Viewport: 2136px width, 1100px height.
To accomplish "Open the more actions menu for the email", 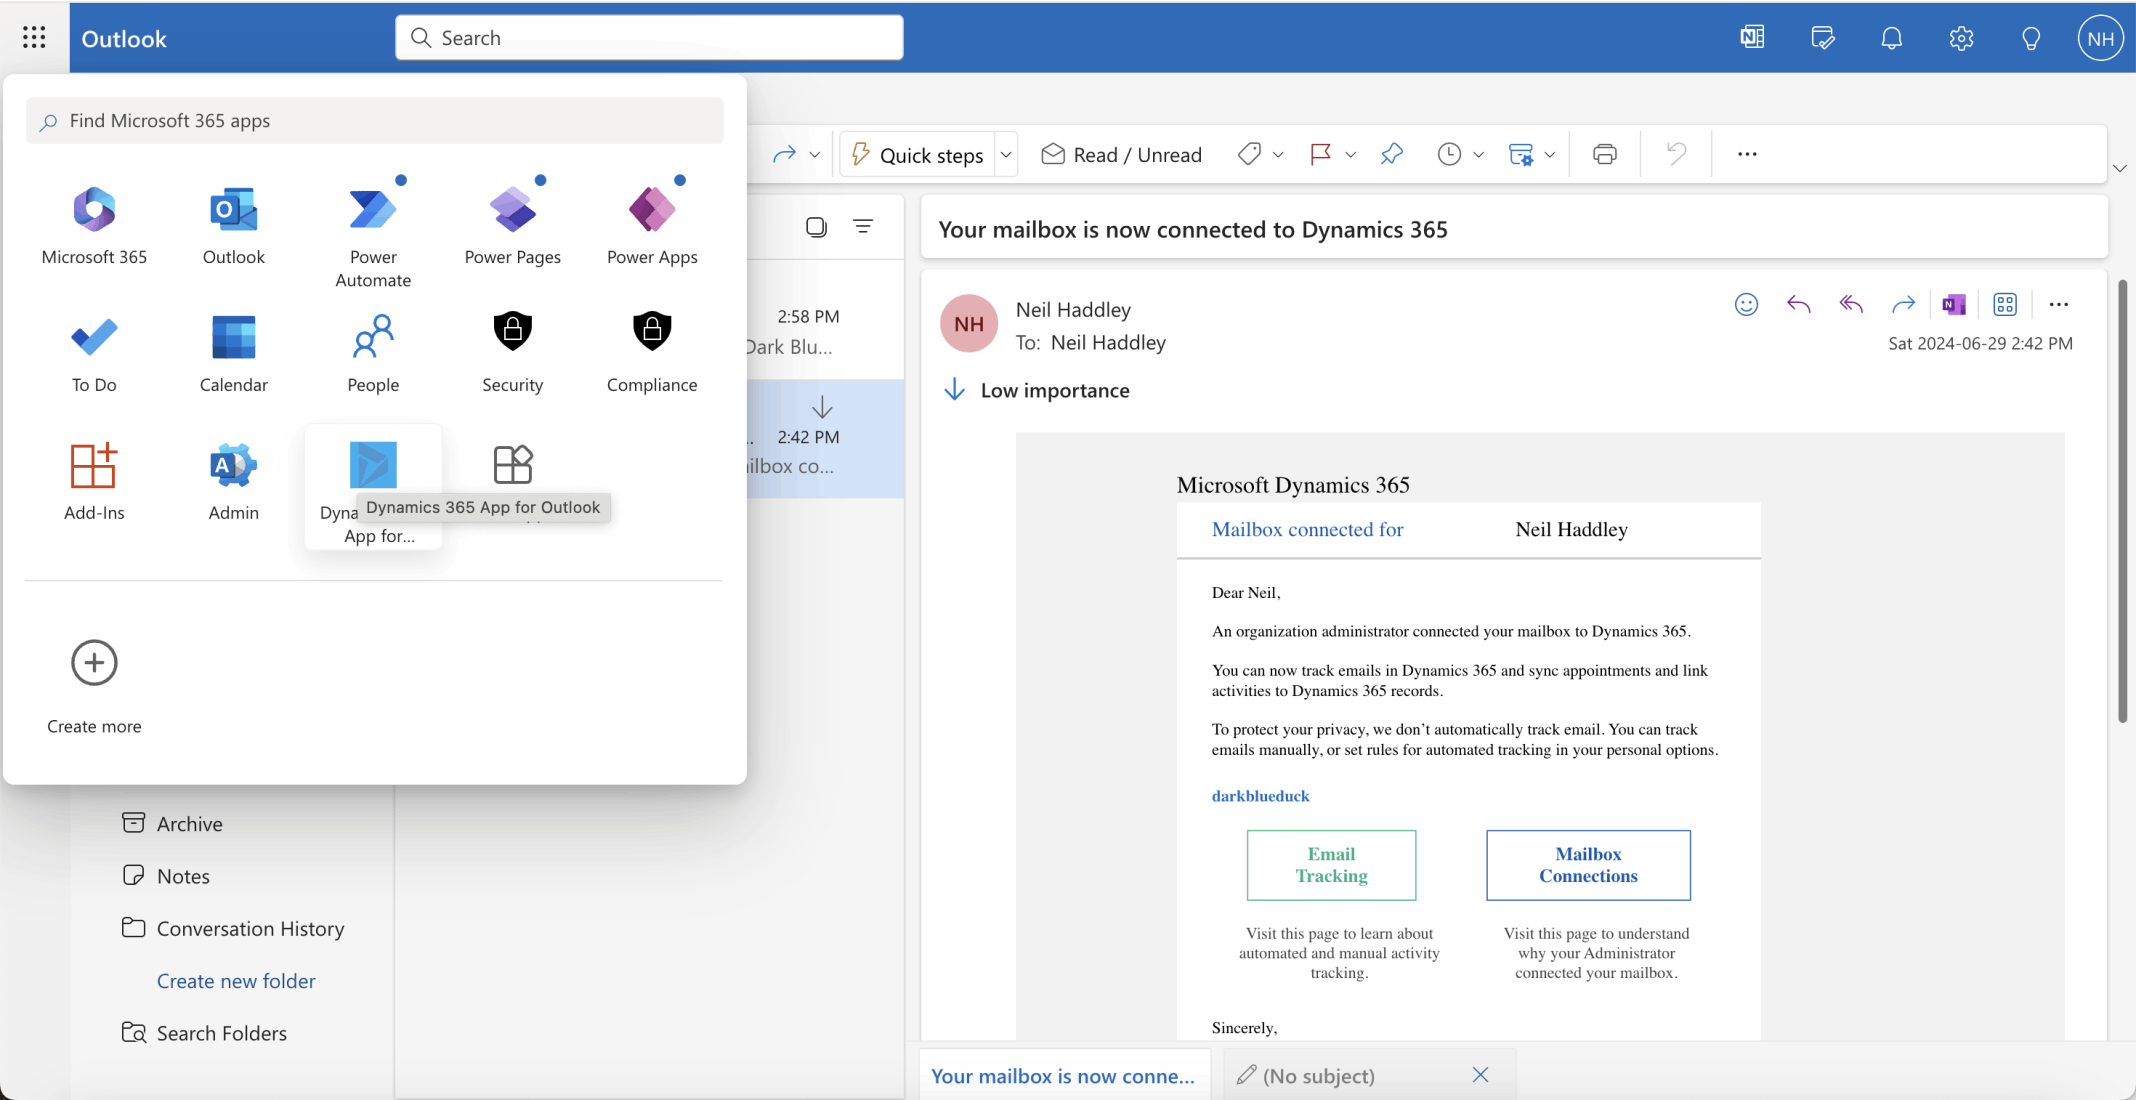I will (2058, 304).
